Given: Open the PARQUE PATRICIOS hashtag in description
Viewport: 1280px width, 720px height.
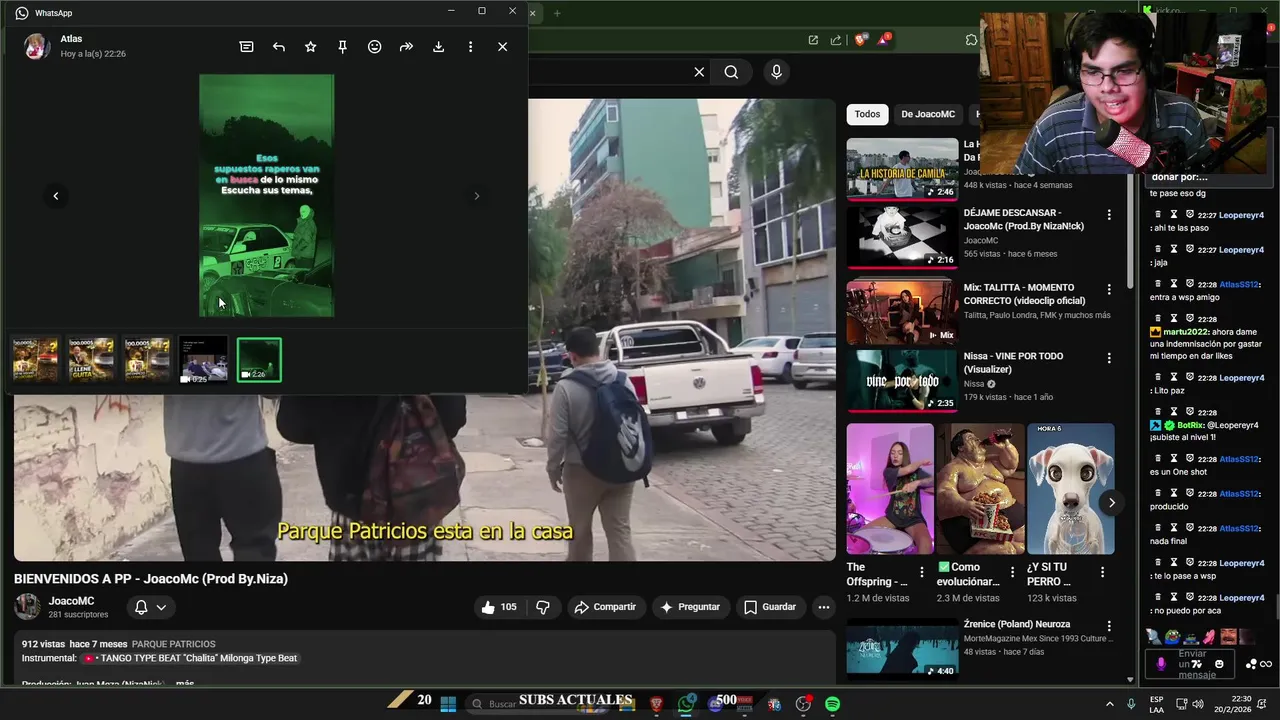Looking at the screenshot, I should pyautogui.click(x=174, y=644).
